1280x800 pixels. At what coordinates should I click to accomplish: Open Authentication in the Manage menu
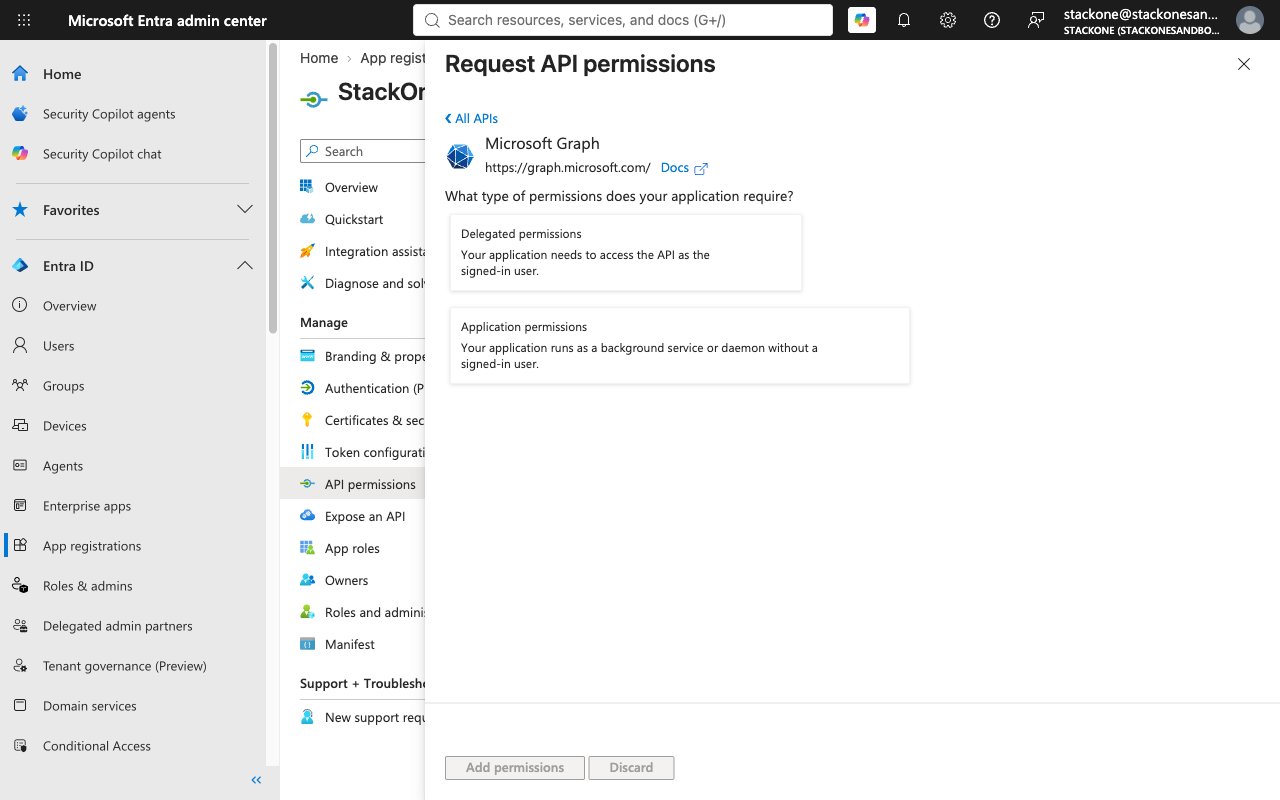(x=361, y=388)
